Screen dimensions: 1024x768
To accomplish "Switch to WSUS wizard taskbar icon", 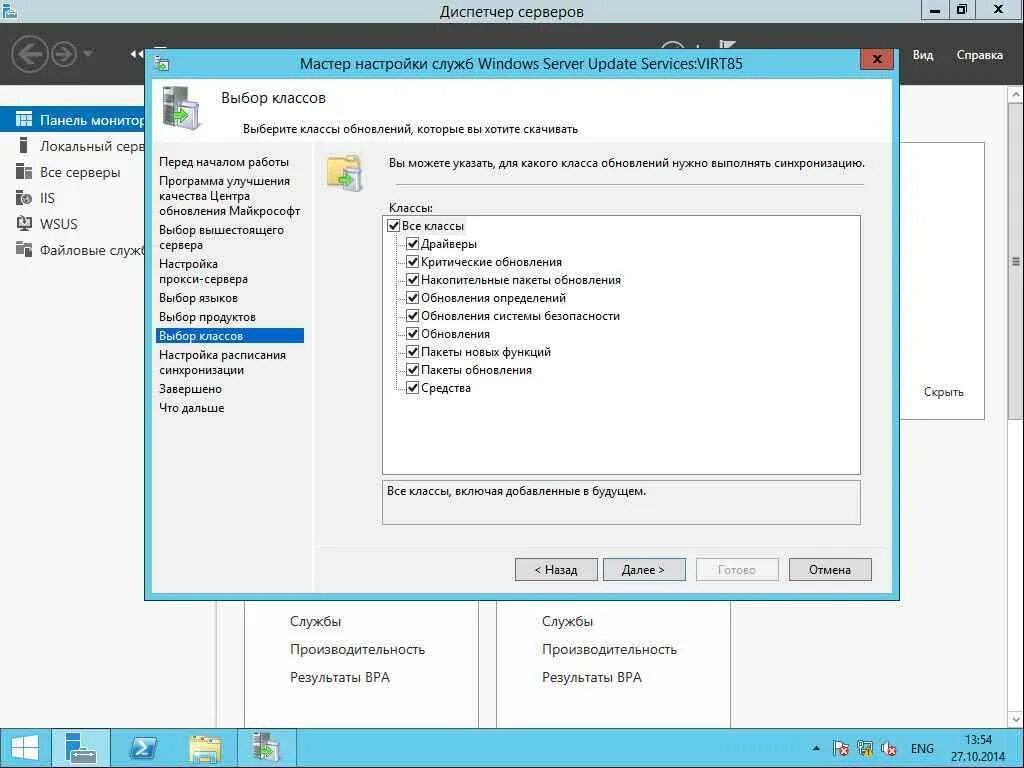I will pyautogui.click(x=266, y=748).
